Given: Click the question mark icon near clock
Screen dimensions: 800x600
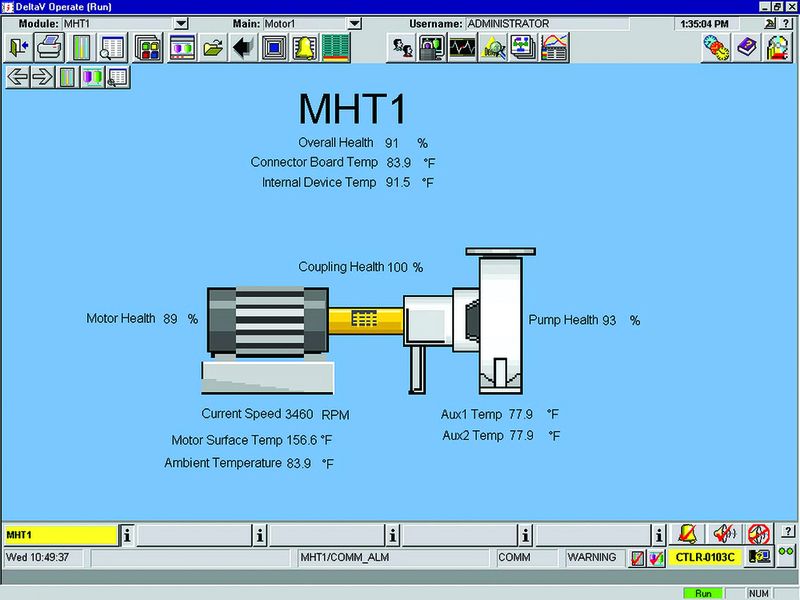Looking at the screenshot, I should pyautogui.click(x=786, y=23).
